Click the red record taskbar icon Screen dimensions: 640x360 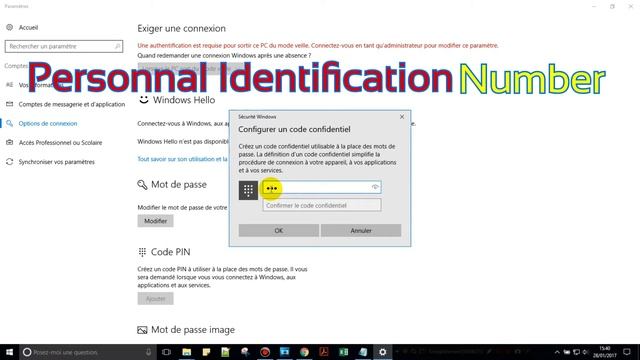pyautogui.click(x=265, y=352)
